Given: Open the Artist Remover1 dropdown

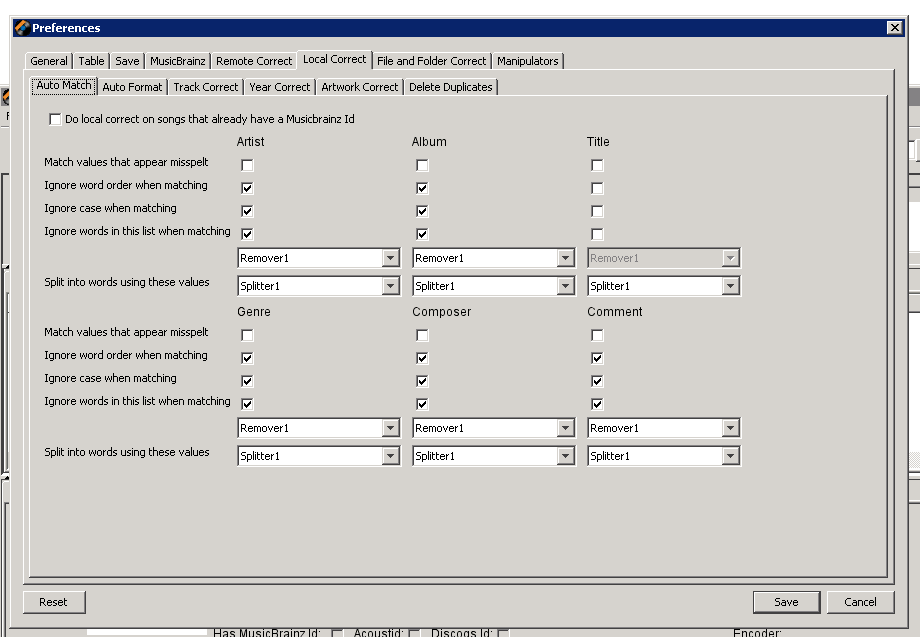Looking at the screenshot, I should click(319, 258).
